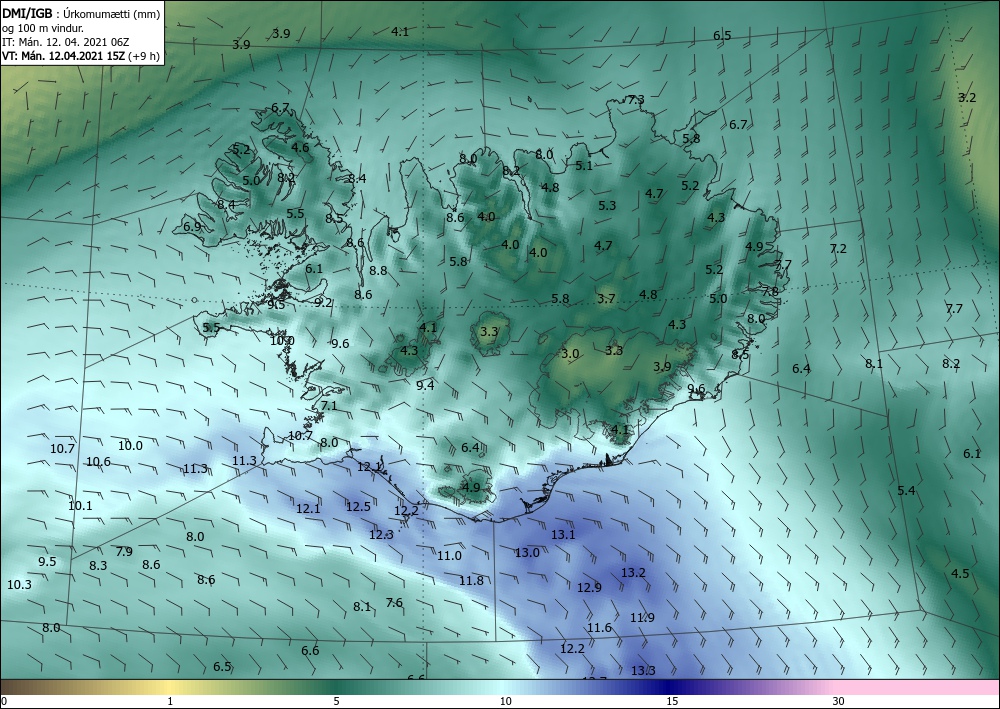Click the map value '10.6'

[x=98, y=462]
